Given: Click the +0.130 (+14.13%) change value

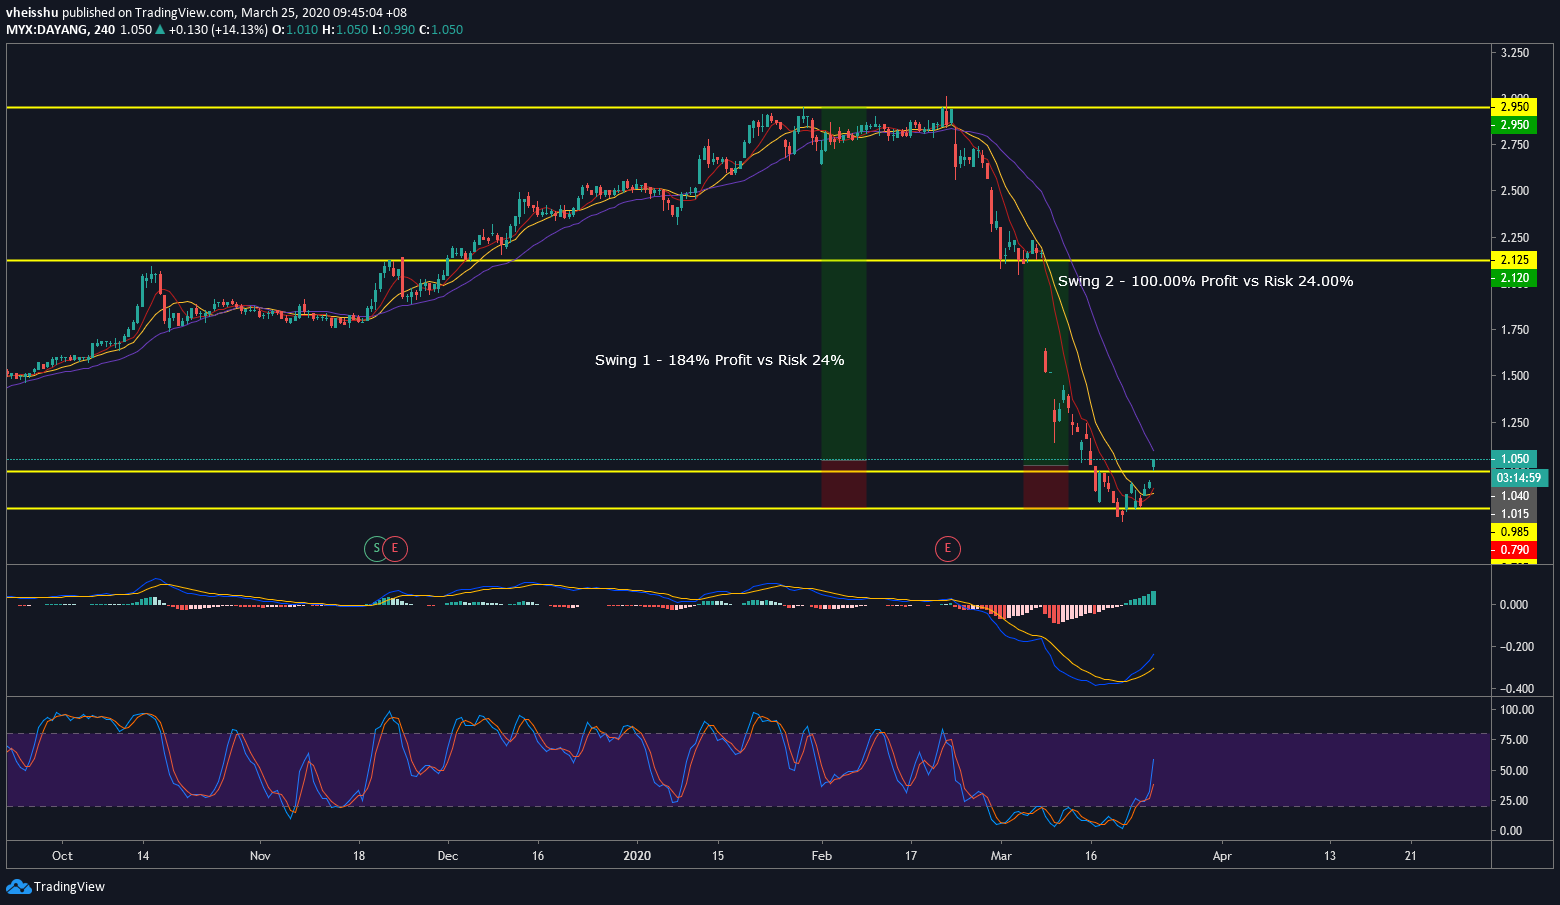Looking at the screenshot, I should [218, 30].
